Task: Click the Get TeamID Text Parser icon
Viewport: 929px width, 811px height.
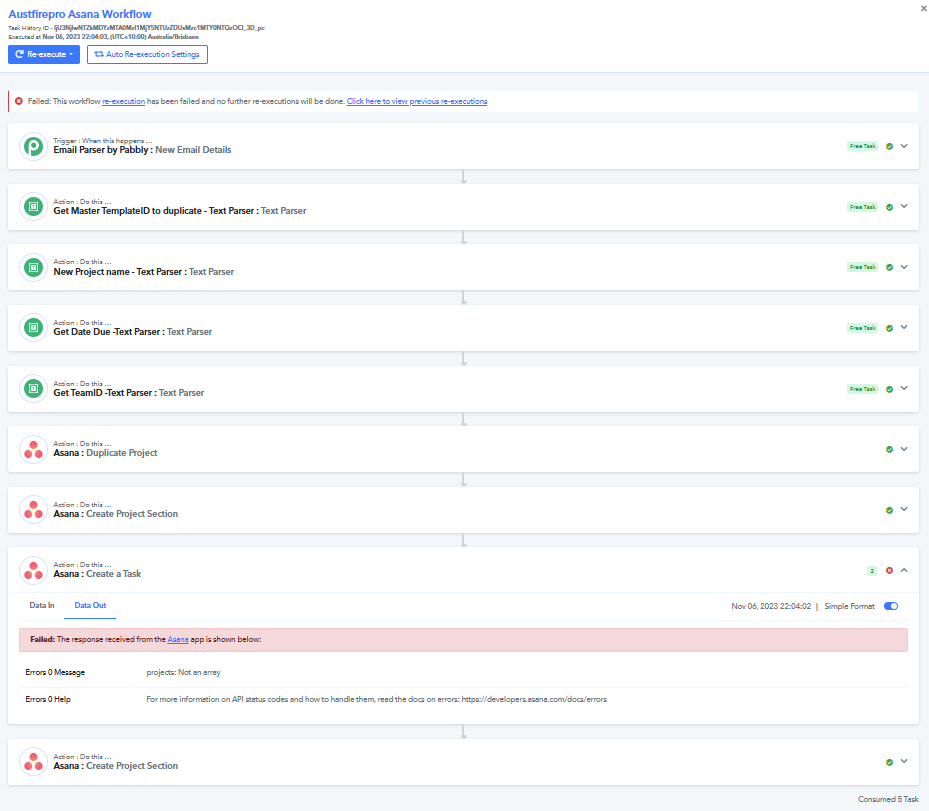Action: (33, 389)
